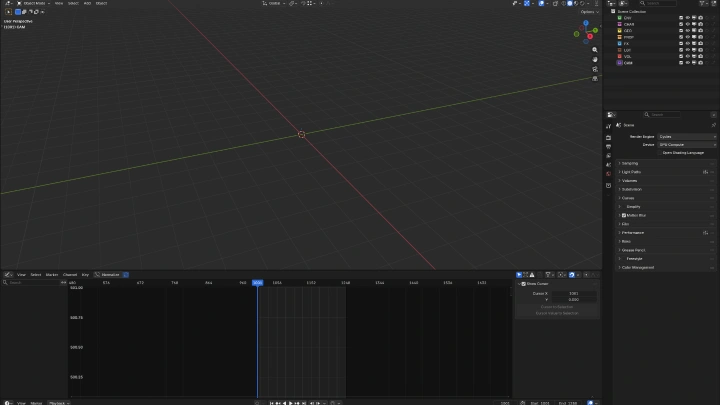Screen dimensions: 720x405
Task: Open the Device GPU Compute dropdown
Action: pos(687,145)
